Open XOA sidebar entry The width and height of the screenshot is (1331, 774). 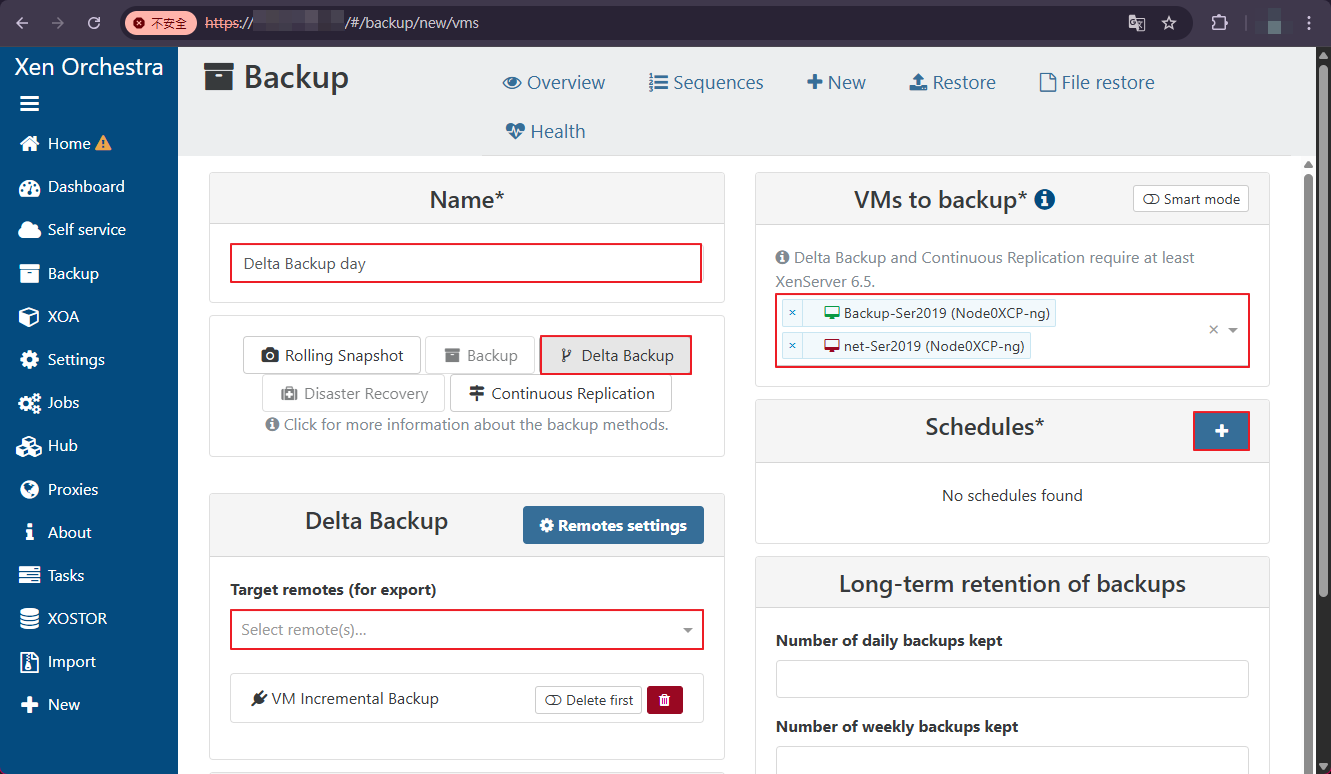click(49, 316)
